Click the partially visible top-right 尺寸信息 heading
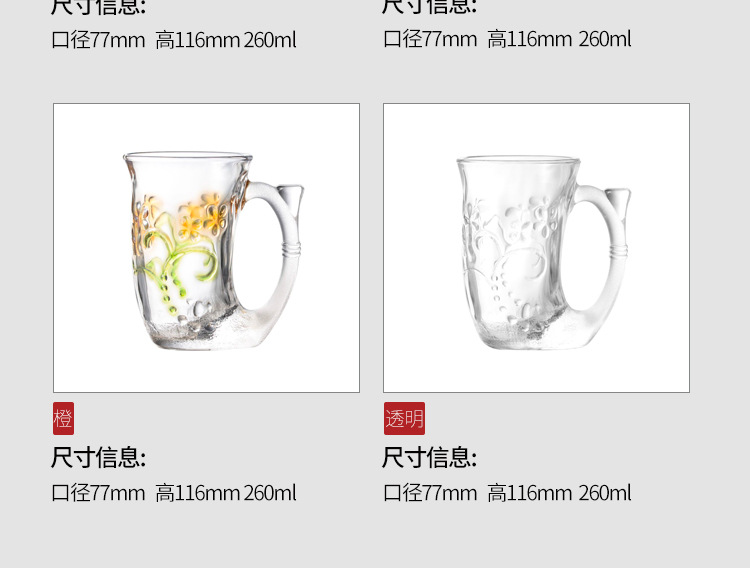Screen dimensions: 750x568 click(429, 7)
